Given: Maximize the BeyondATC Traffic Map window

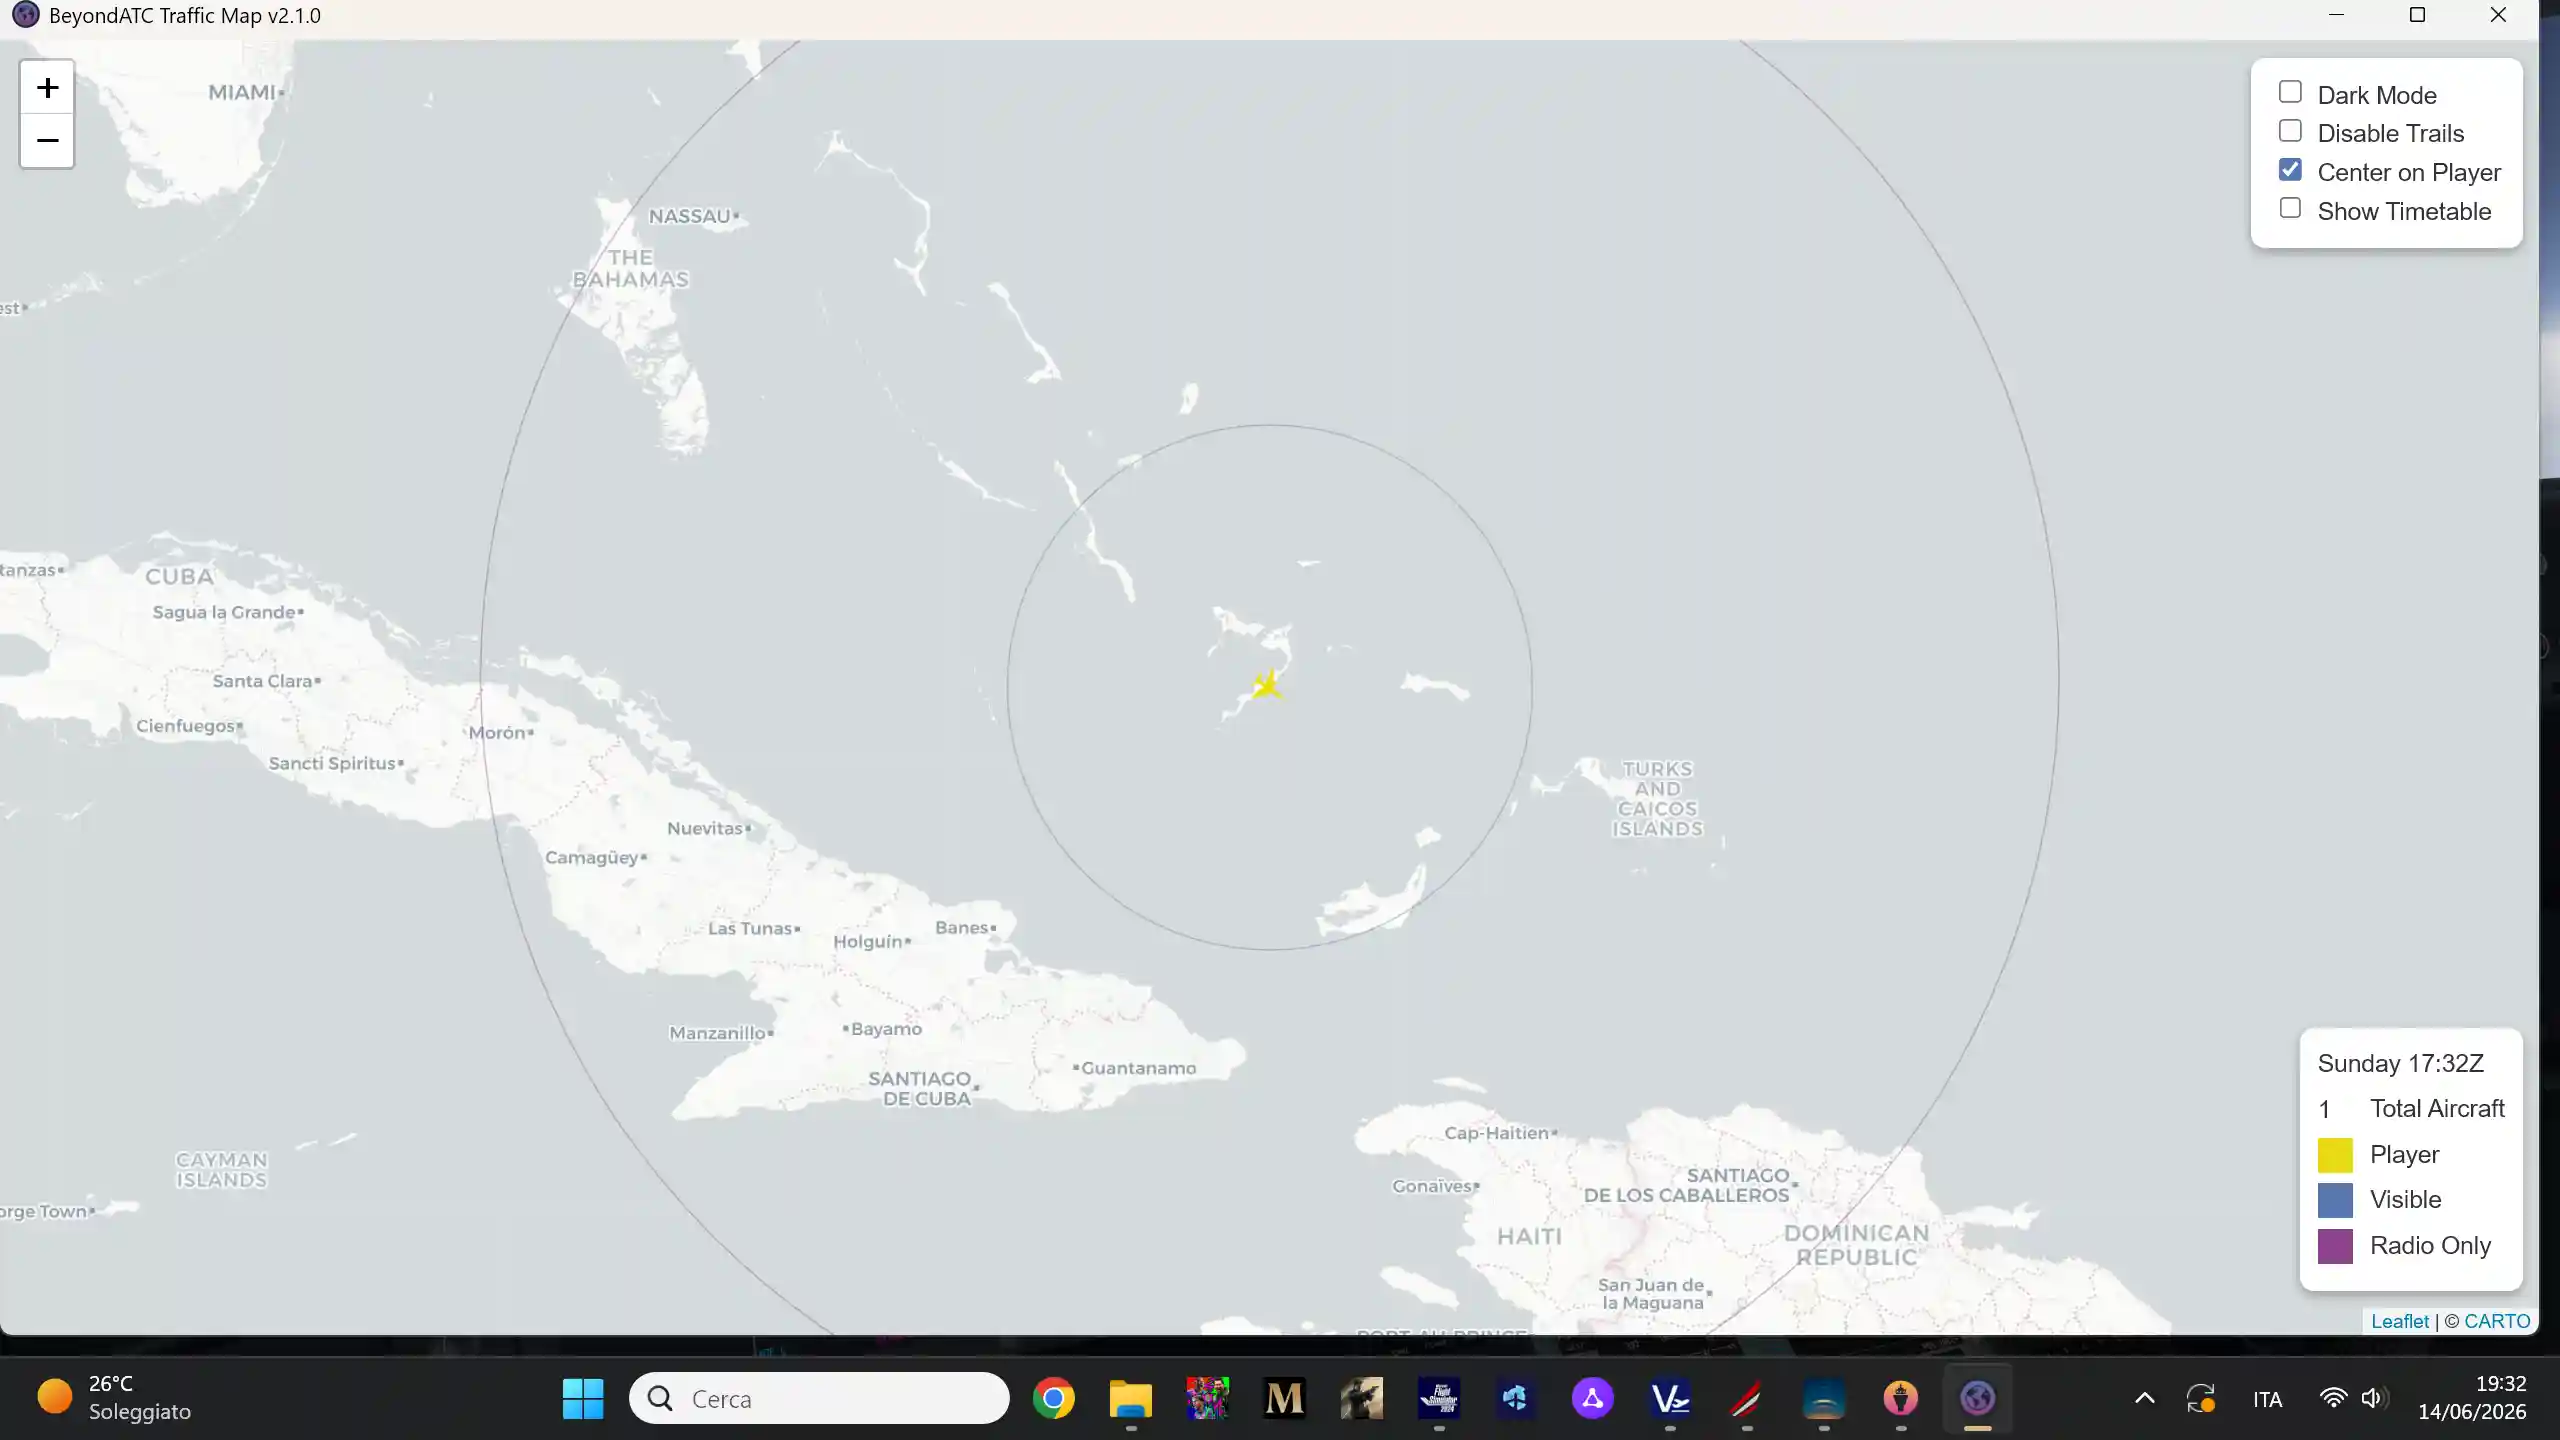Looking at the screenshot, I should pyautogui.click(x=2417, y=15).
